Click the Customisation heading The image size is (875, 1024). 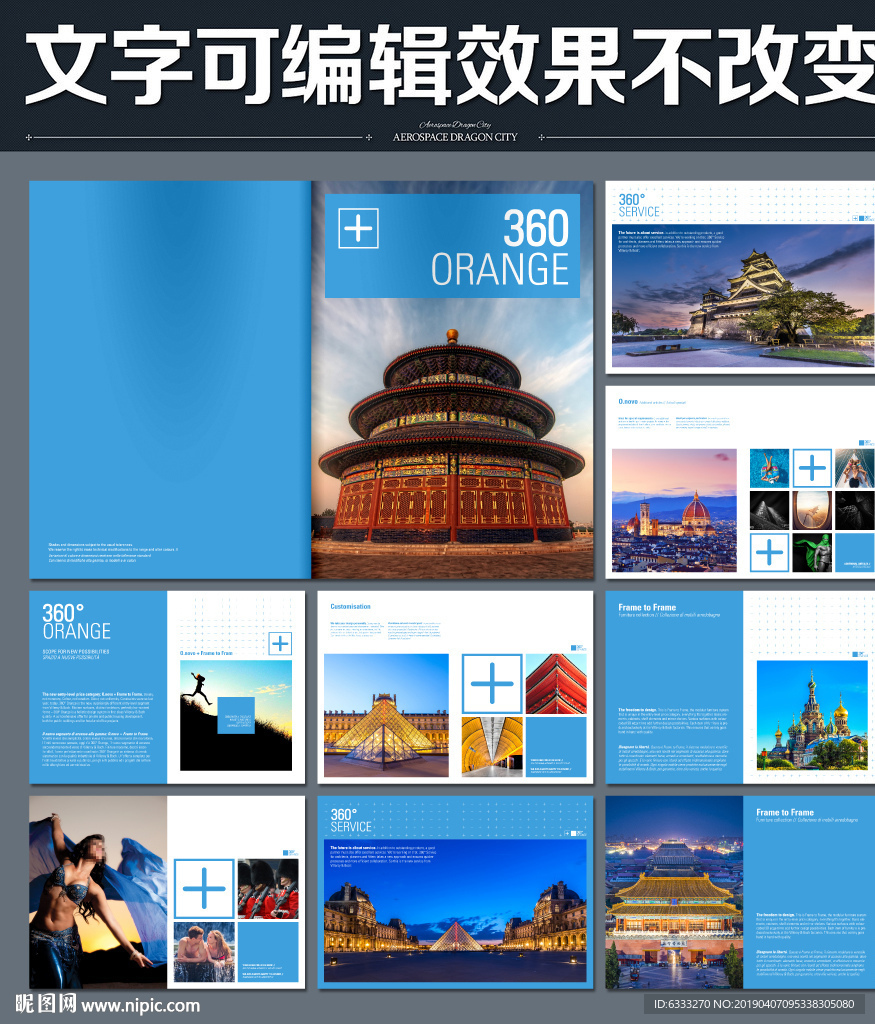350,607
